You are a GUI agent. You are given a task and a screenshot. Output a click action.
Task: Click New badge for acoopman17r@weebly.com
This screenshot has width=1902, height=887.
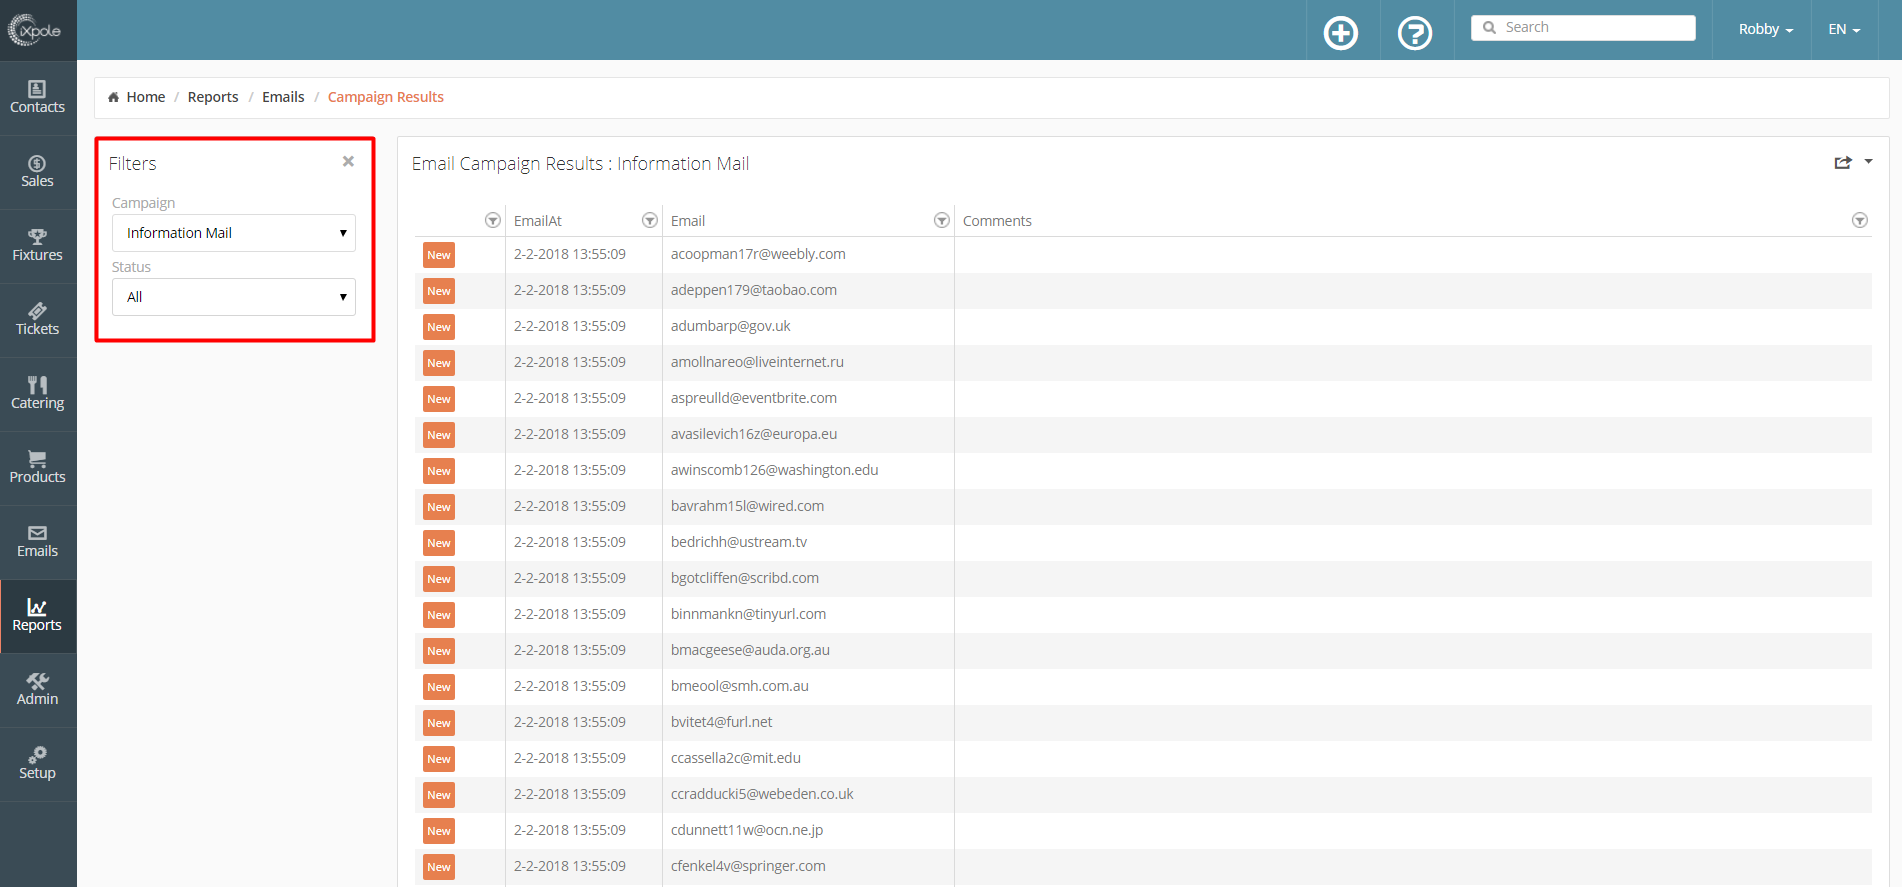pyautogui.click(x=439, y=255)
